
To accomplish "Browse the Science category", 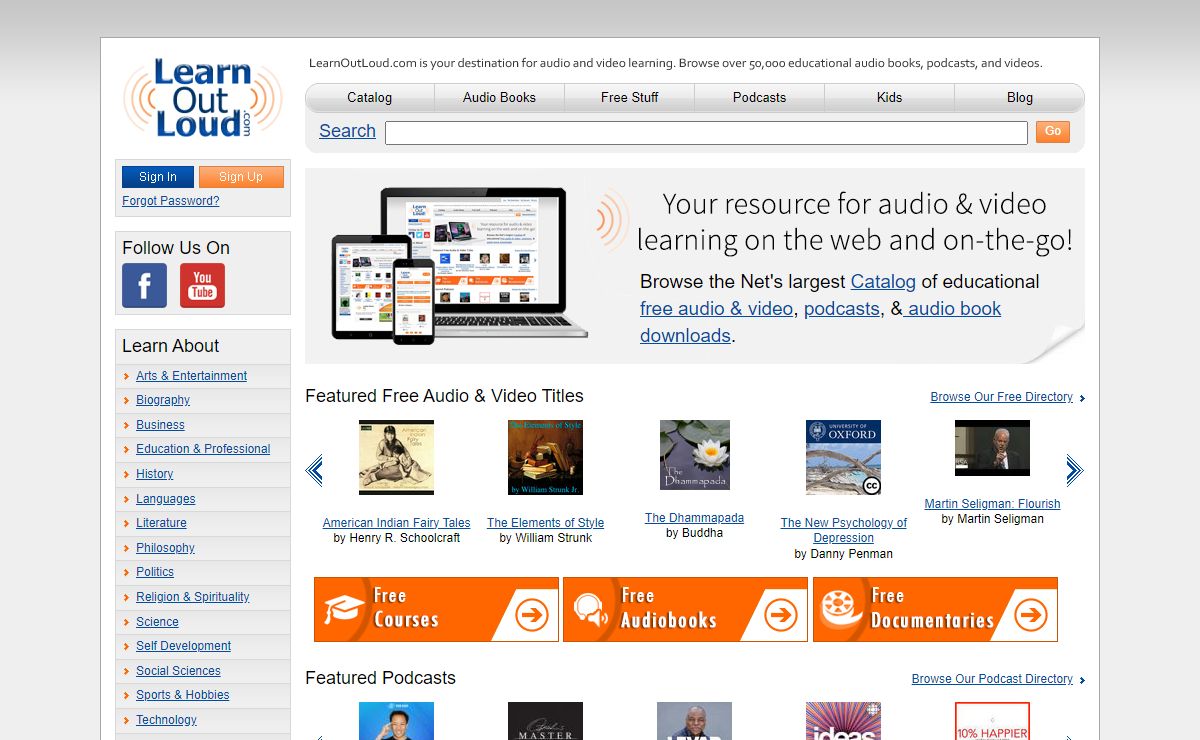I will pos(157,622).
